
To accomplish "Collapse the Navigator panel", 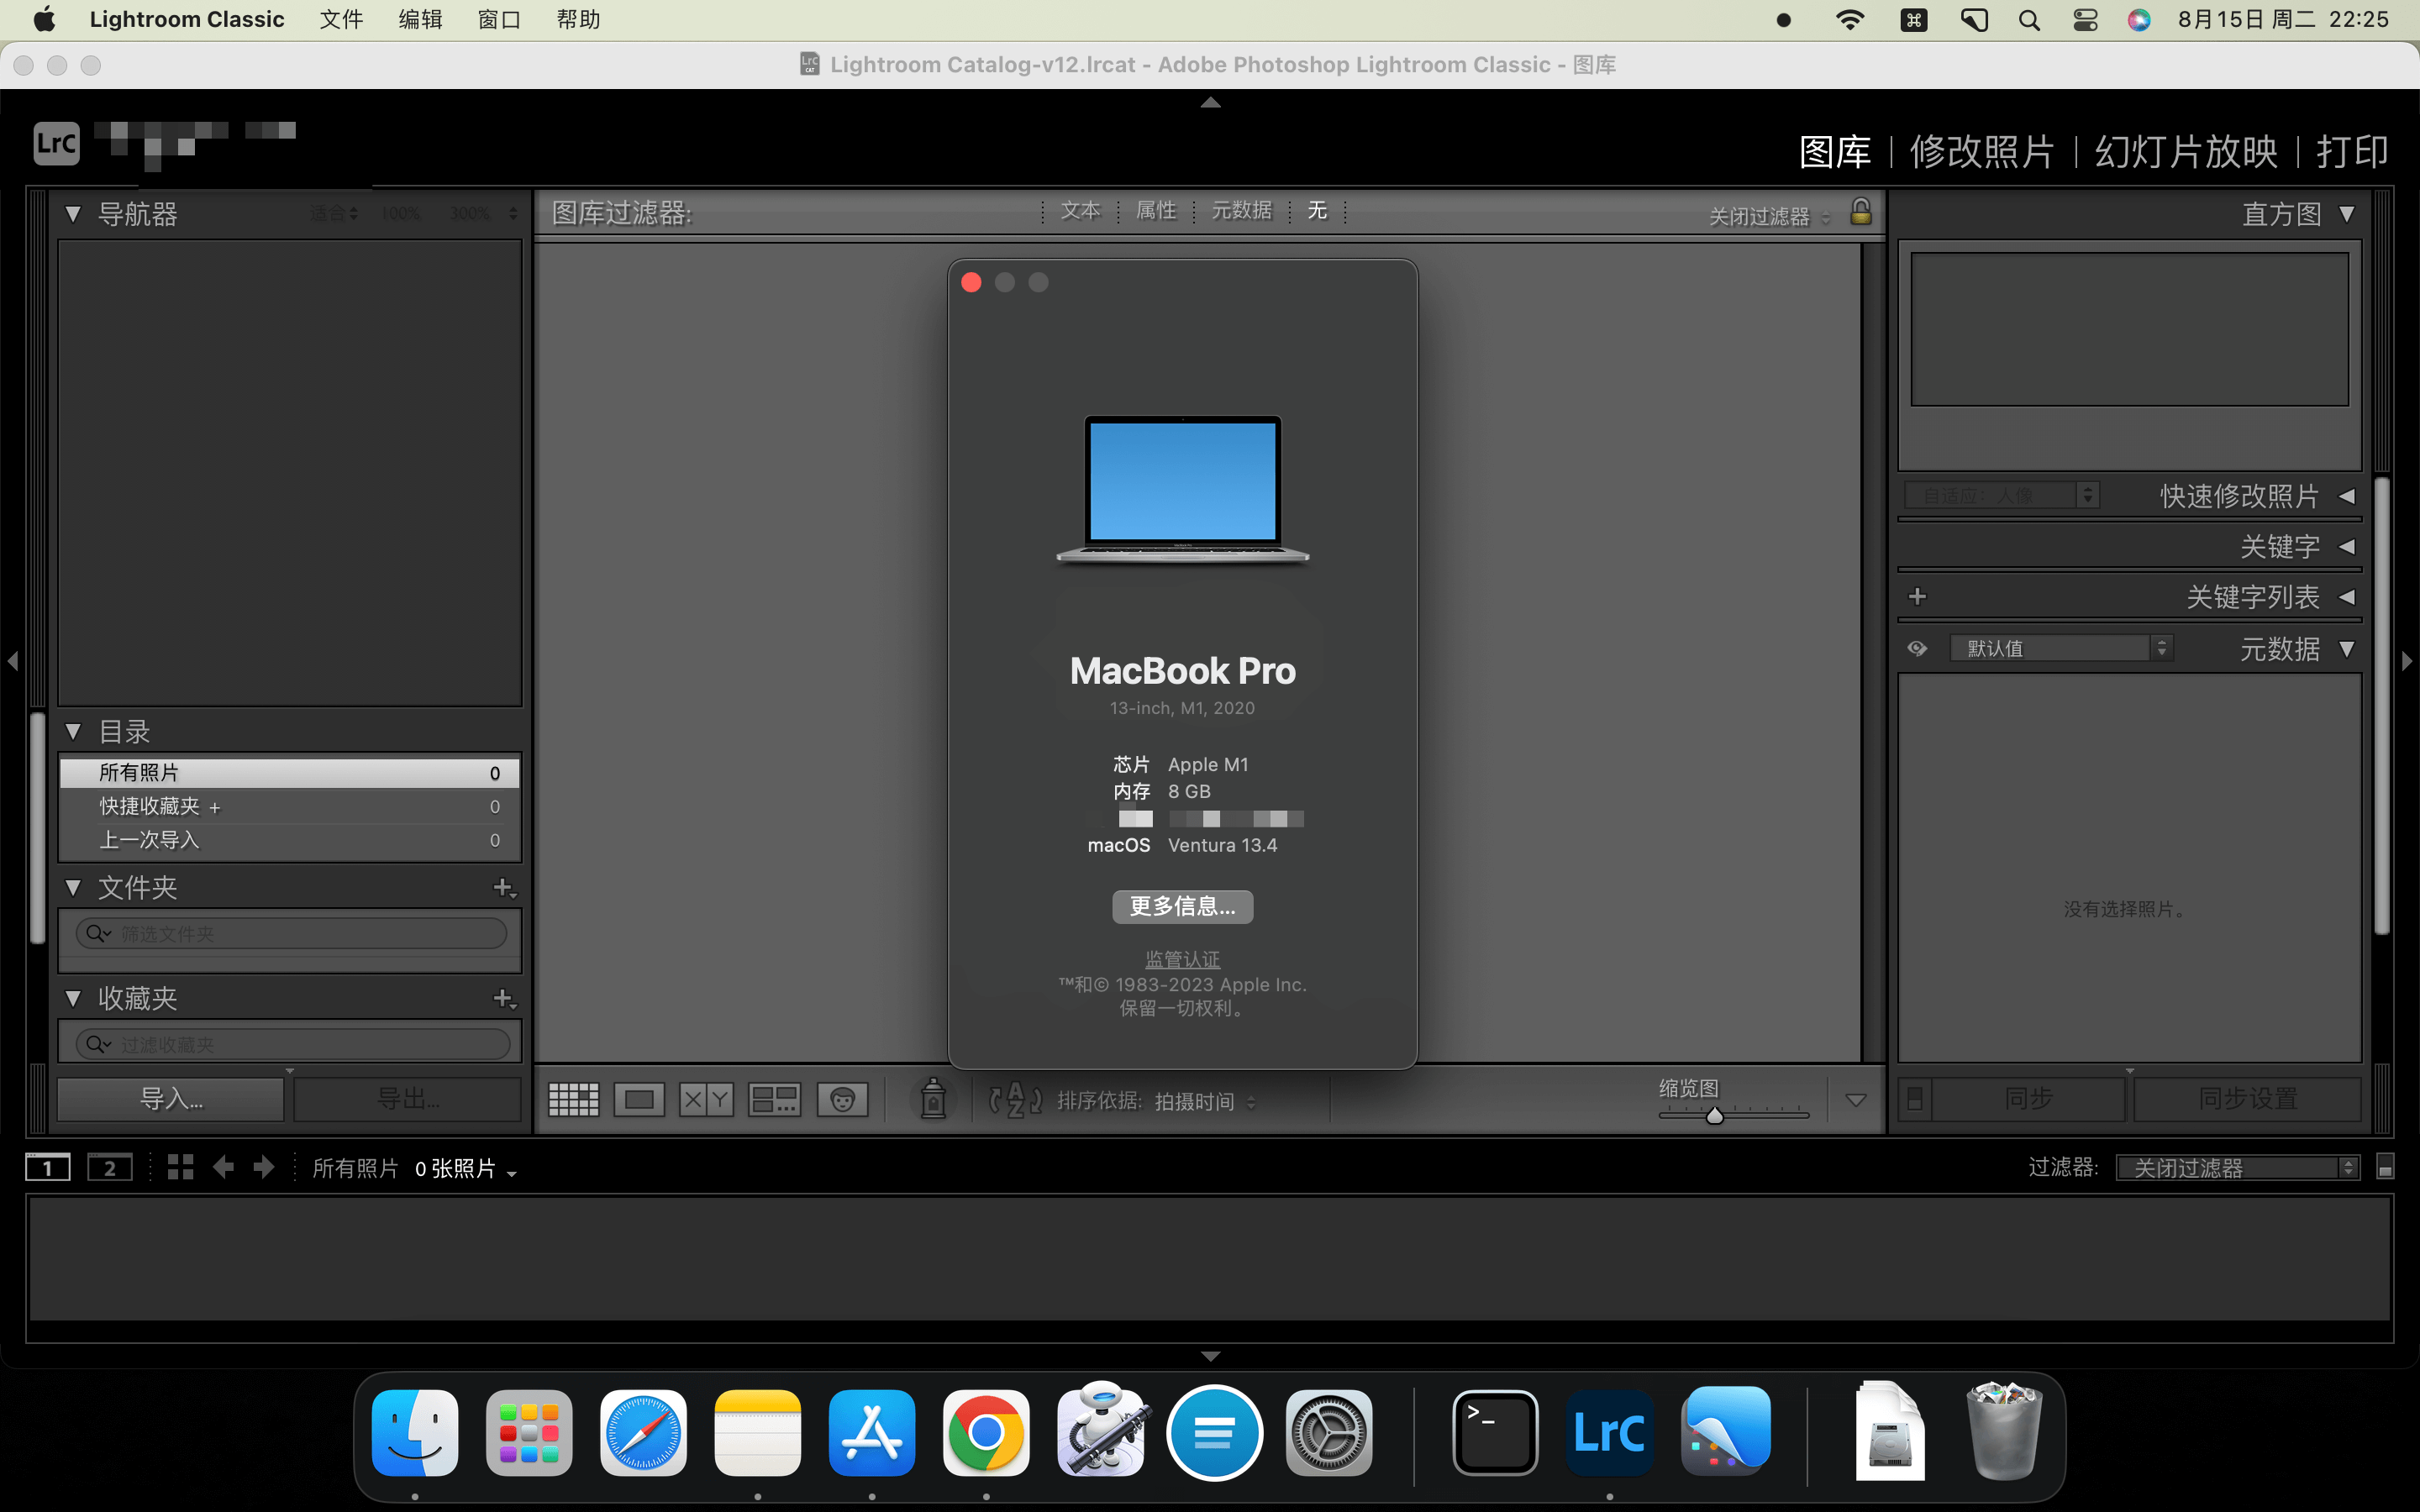I will 73,214.
